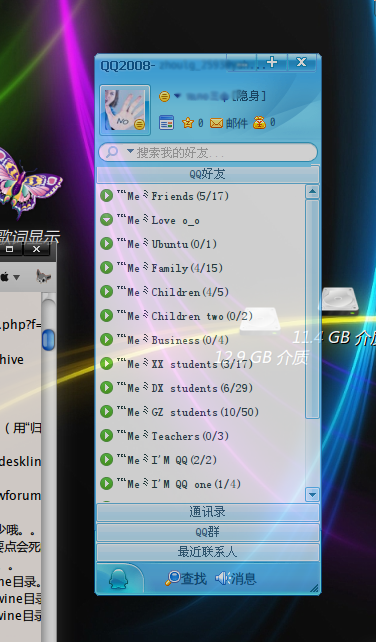Open the info panel icon below status

(166, 122)
